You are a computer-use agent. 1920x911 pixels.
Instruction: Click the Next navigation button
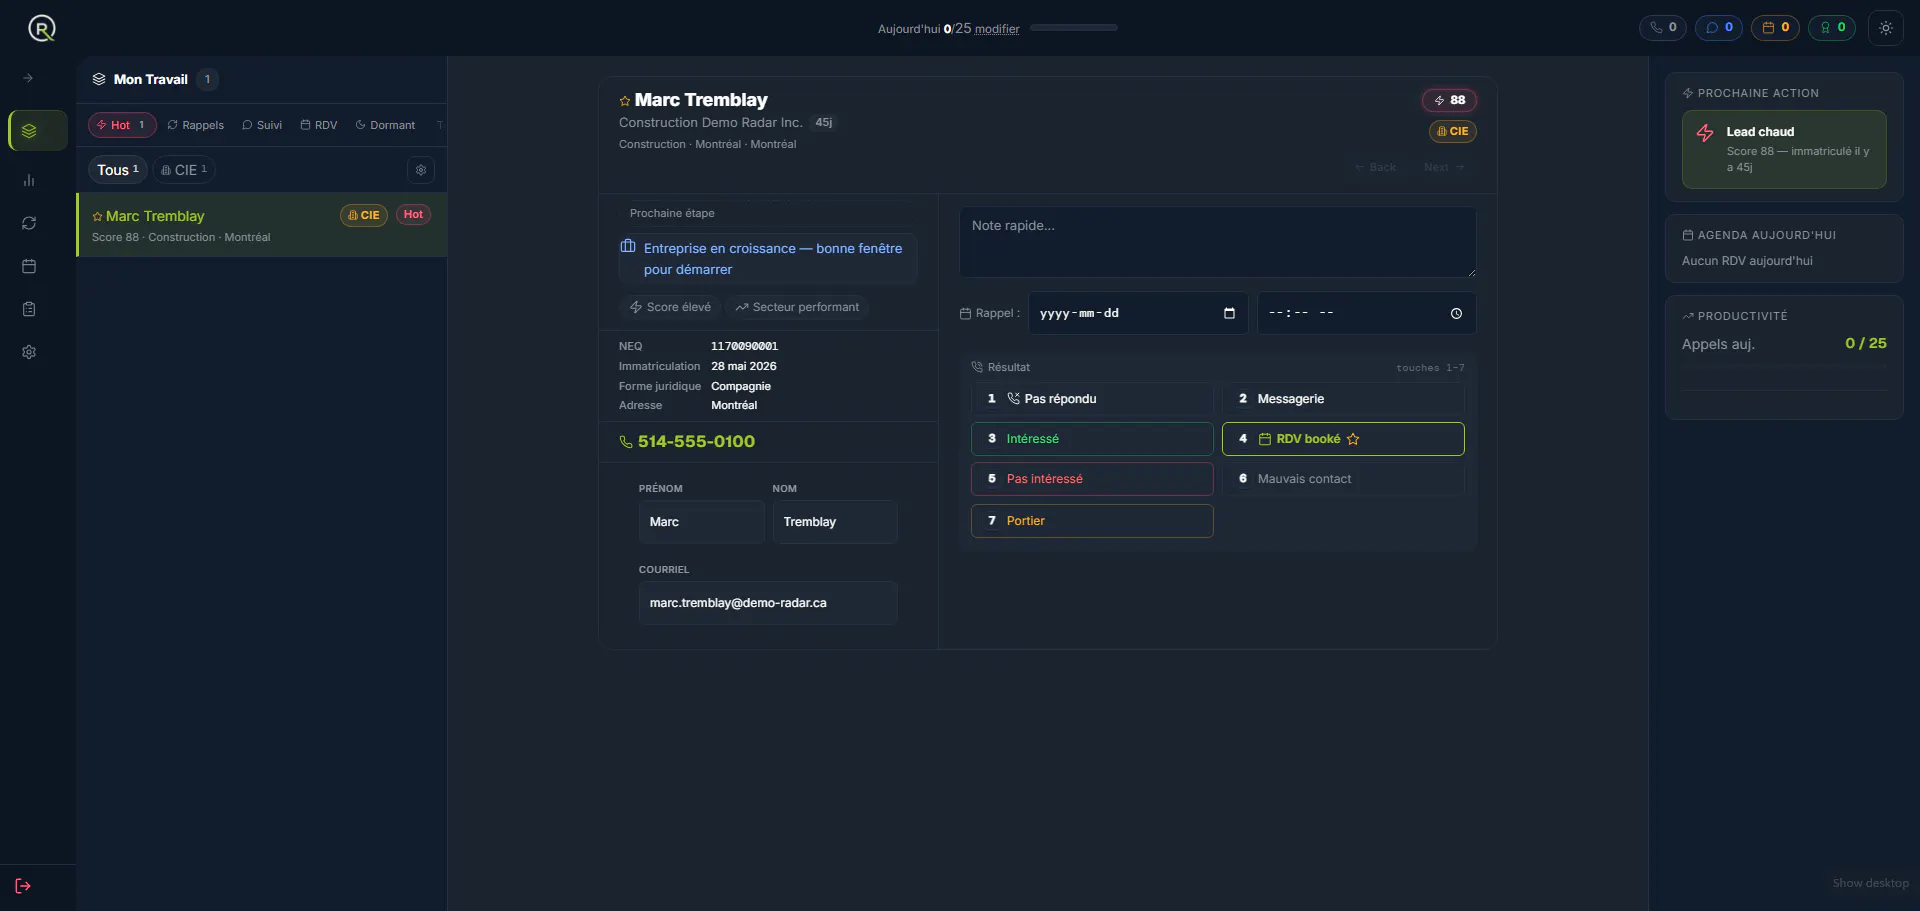pyautogui.click(x=1444, y=167)
